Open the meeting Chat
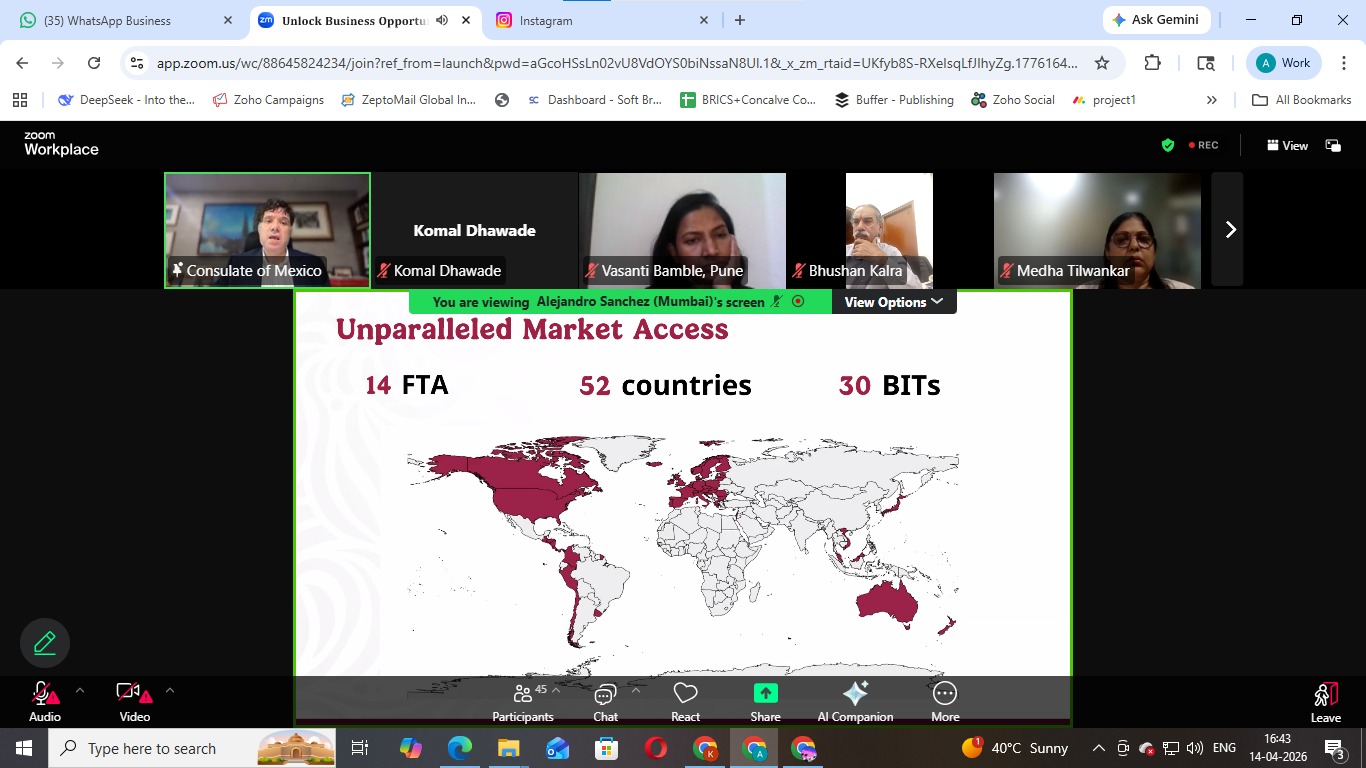Viewport: 1366px width, 768px height. pos(605,700)
